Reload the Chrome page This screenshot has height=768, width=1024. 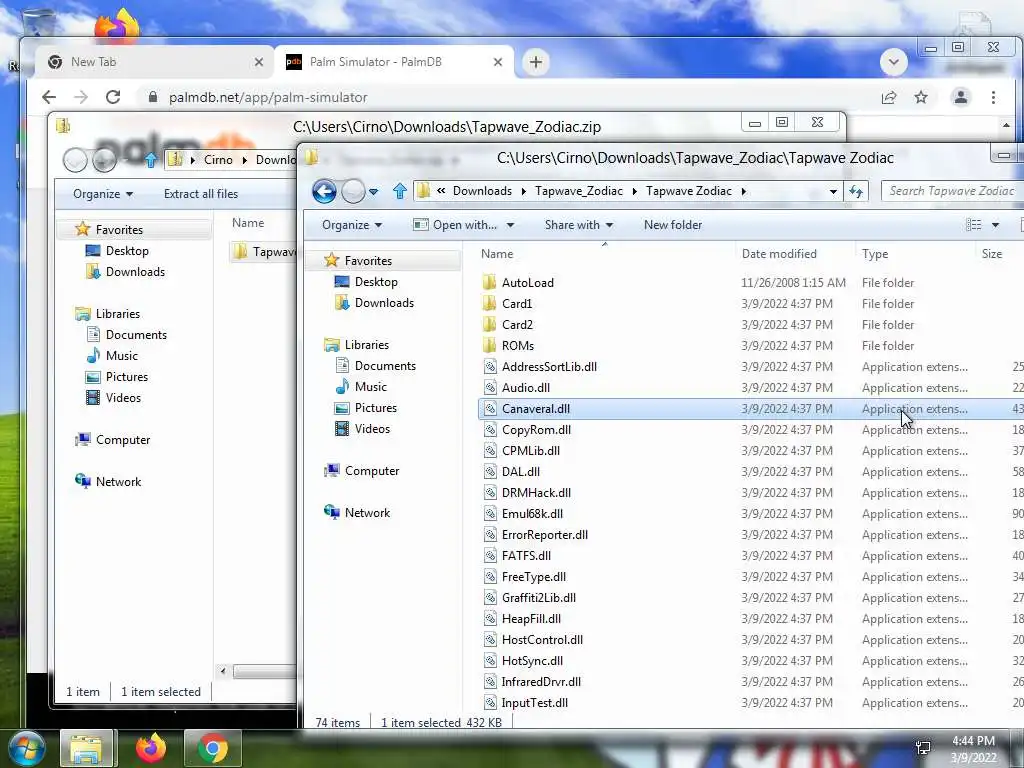click(x=113, y=97)
